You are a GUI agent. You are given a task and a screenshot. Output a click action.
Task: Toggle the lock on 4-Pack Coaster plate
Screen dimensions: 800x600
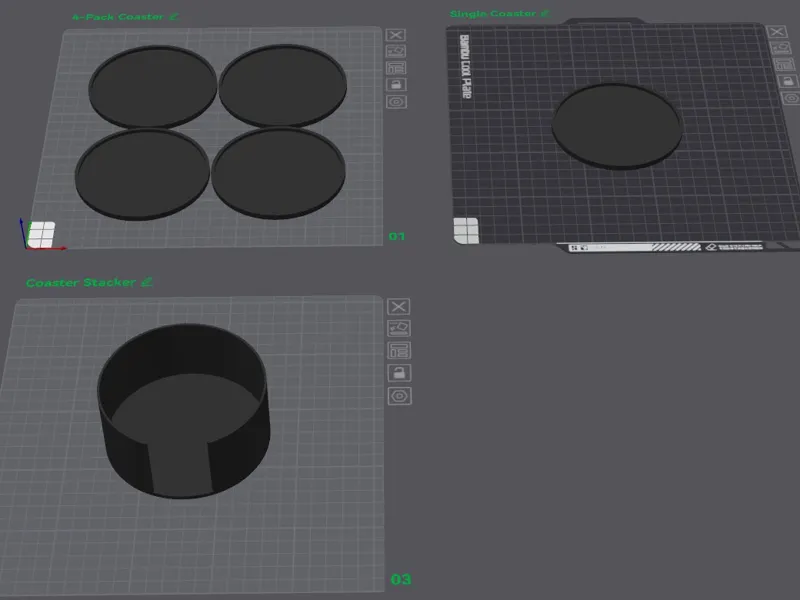pyautogui.click(x=396, y=85)
